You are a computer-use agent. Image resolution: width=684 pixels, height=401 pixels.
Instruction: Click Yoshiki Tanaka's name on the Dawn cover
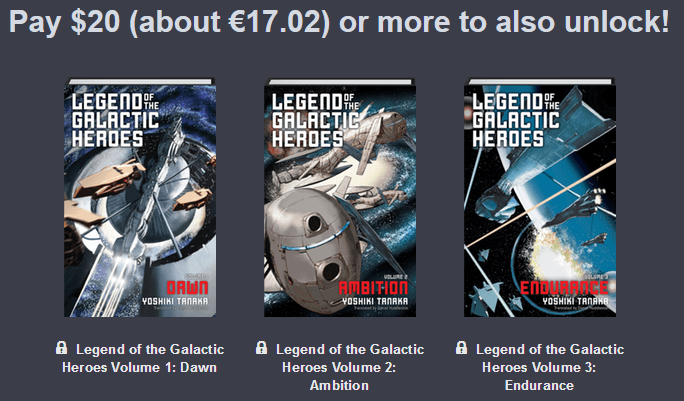tap(175, 301)
